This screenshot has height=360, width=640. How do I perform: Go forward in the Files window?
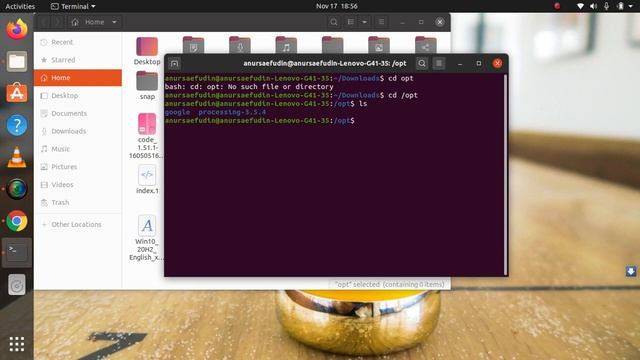pyautogui.click(x=58, y=22)
